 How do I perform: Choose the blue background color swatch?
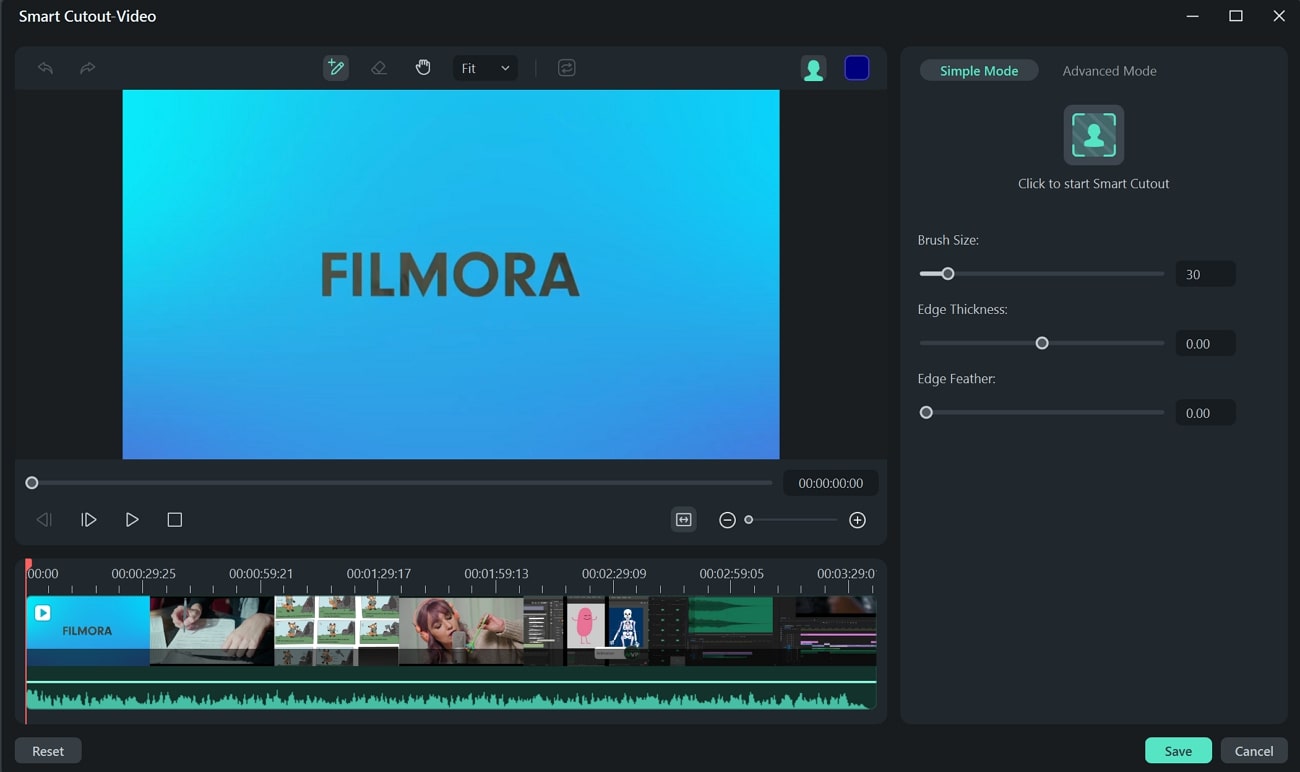pos(857,68)
